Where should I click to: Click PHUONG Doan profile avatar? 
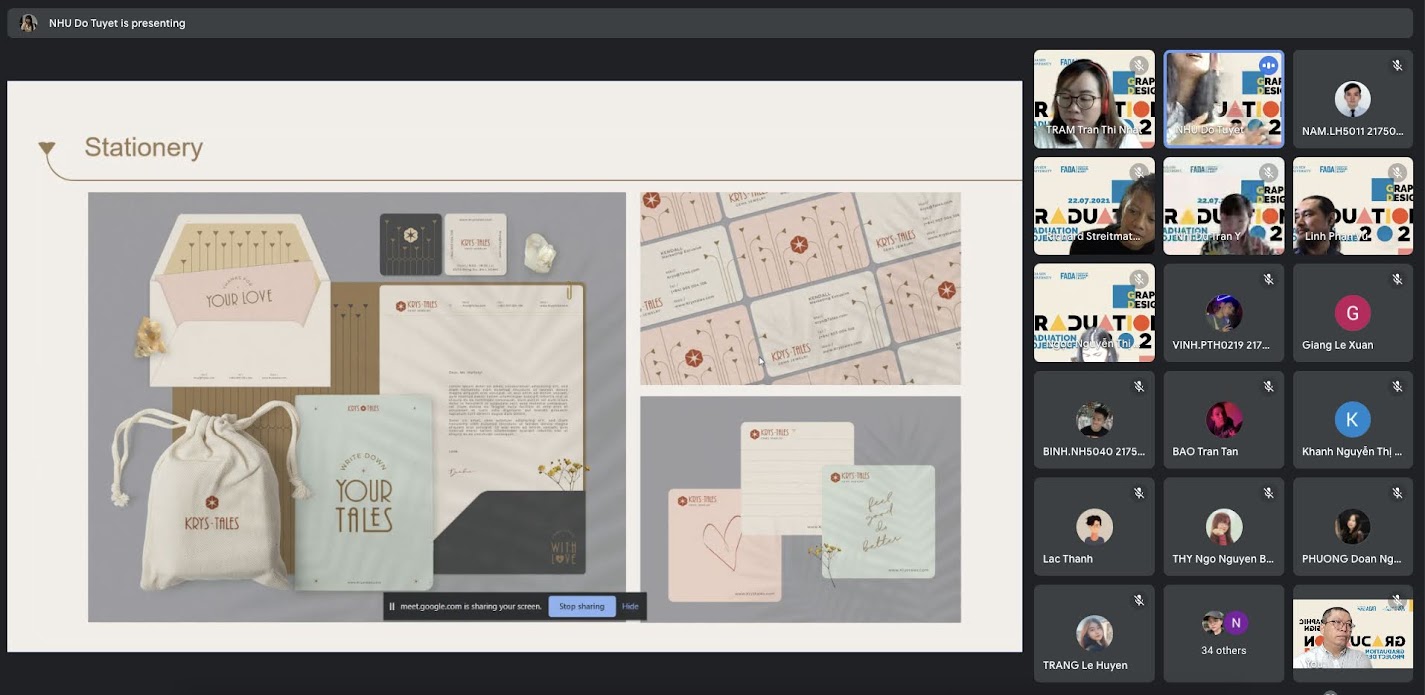click(x=1353, y=527)
